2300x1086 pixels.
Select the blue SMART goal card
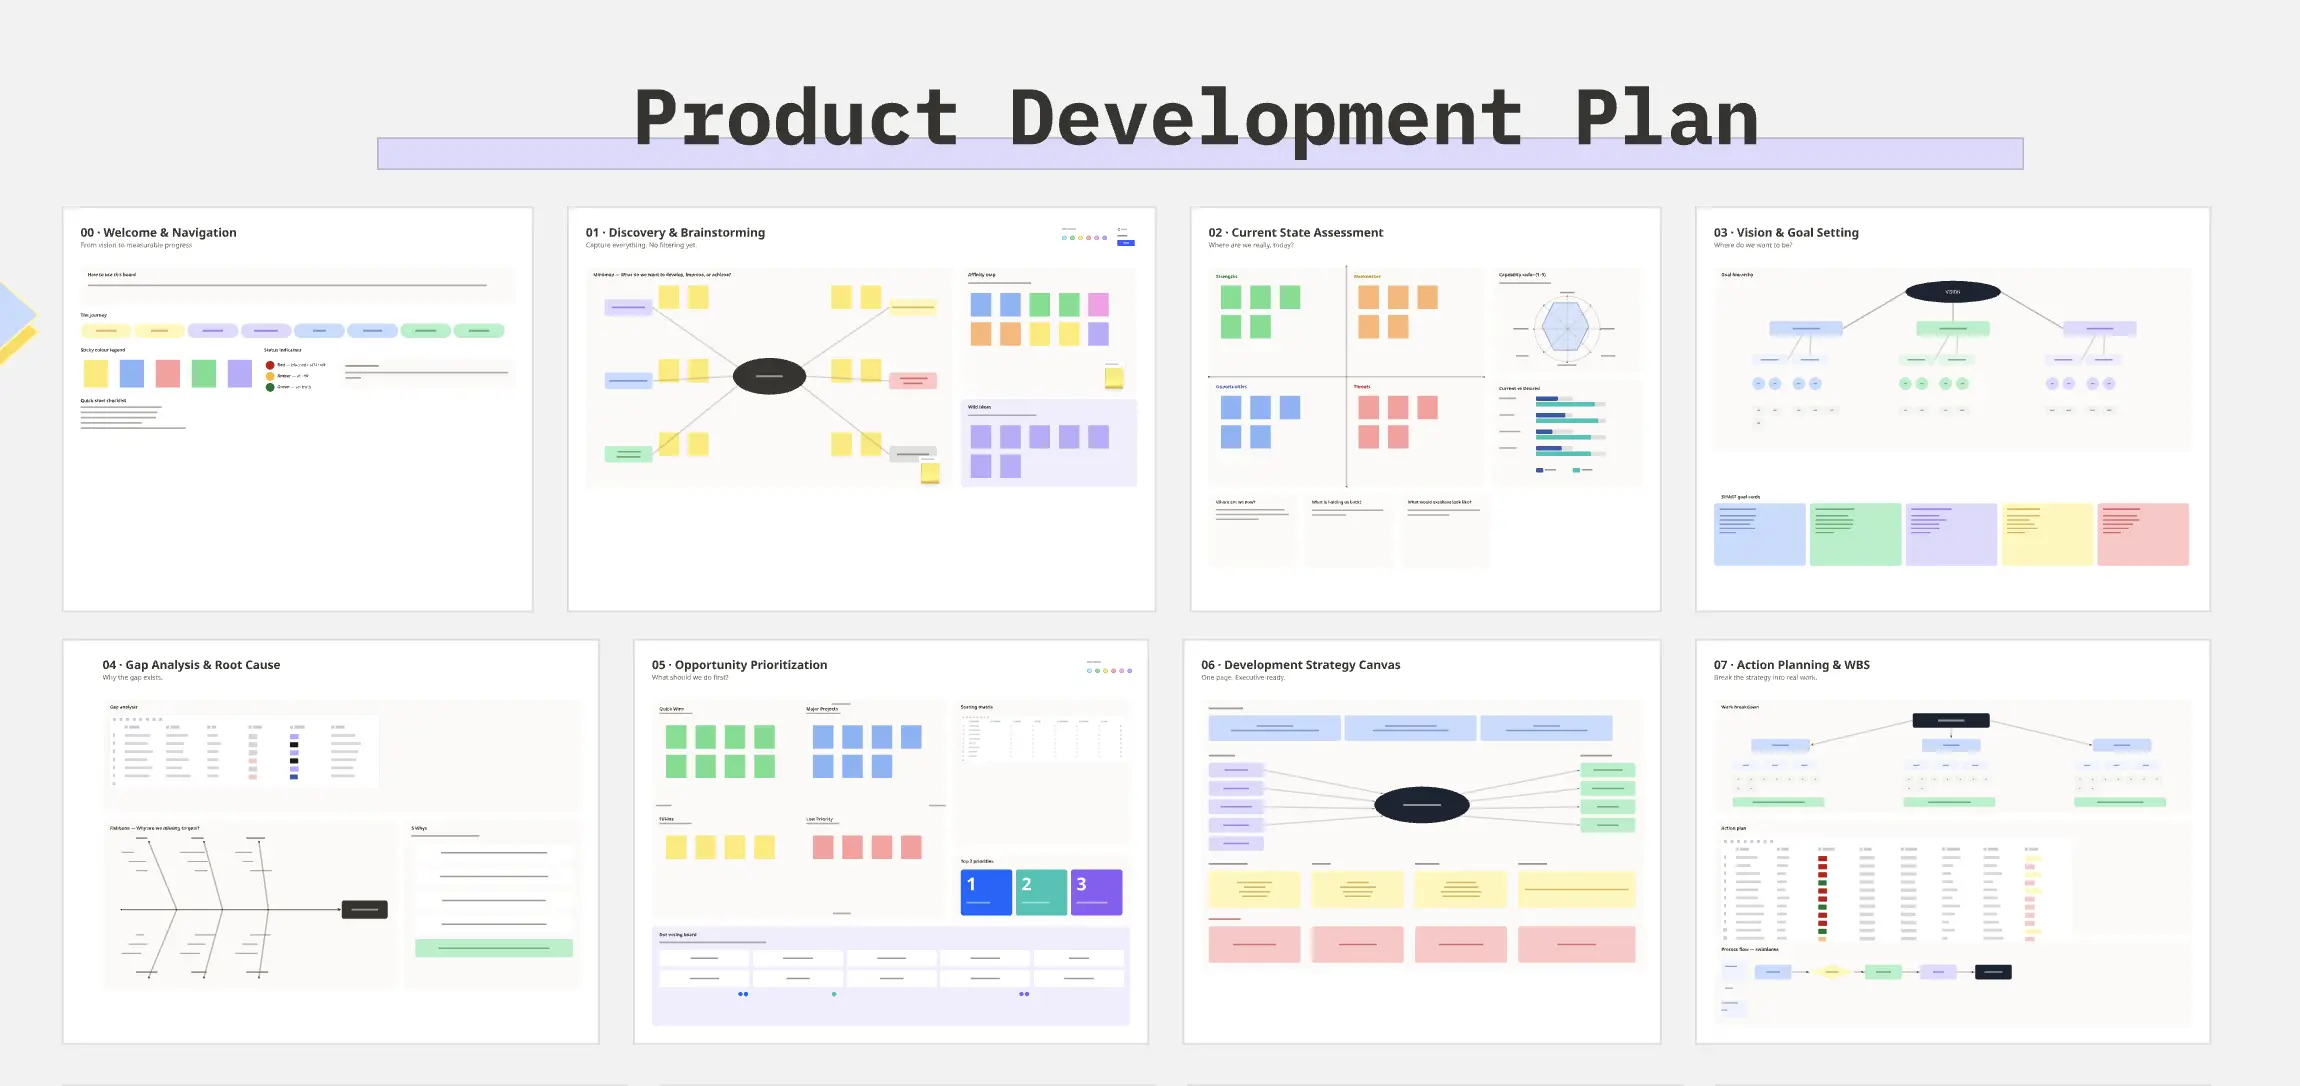pyautogui.click(x=1759, y=534)
